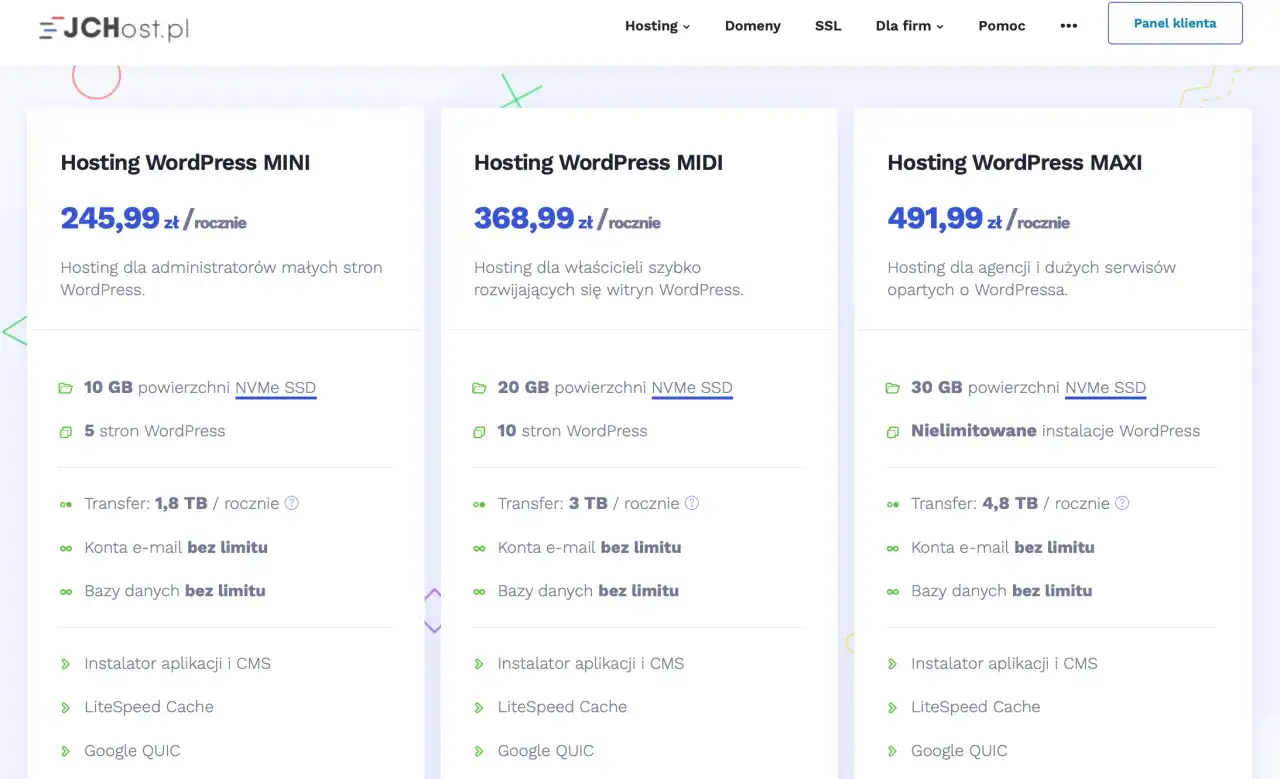Screen dimensions: 1280x779
Task: Expand the Dla firm dropdown menu
Action: pyautogui.click(x=909, y=26)
